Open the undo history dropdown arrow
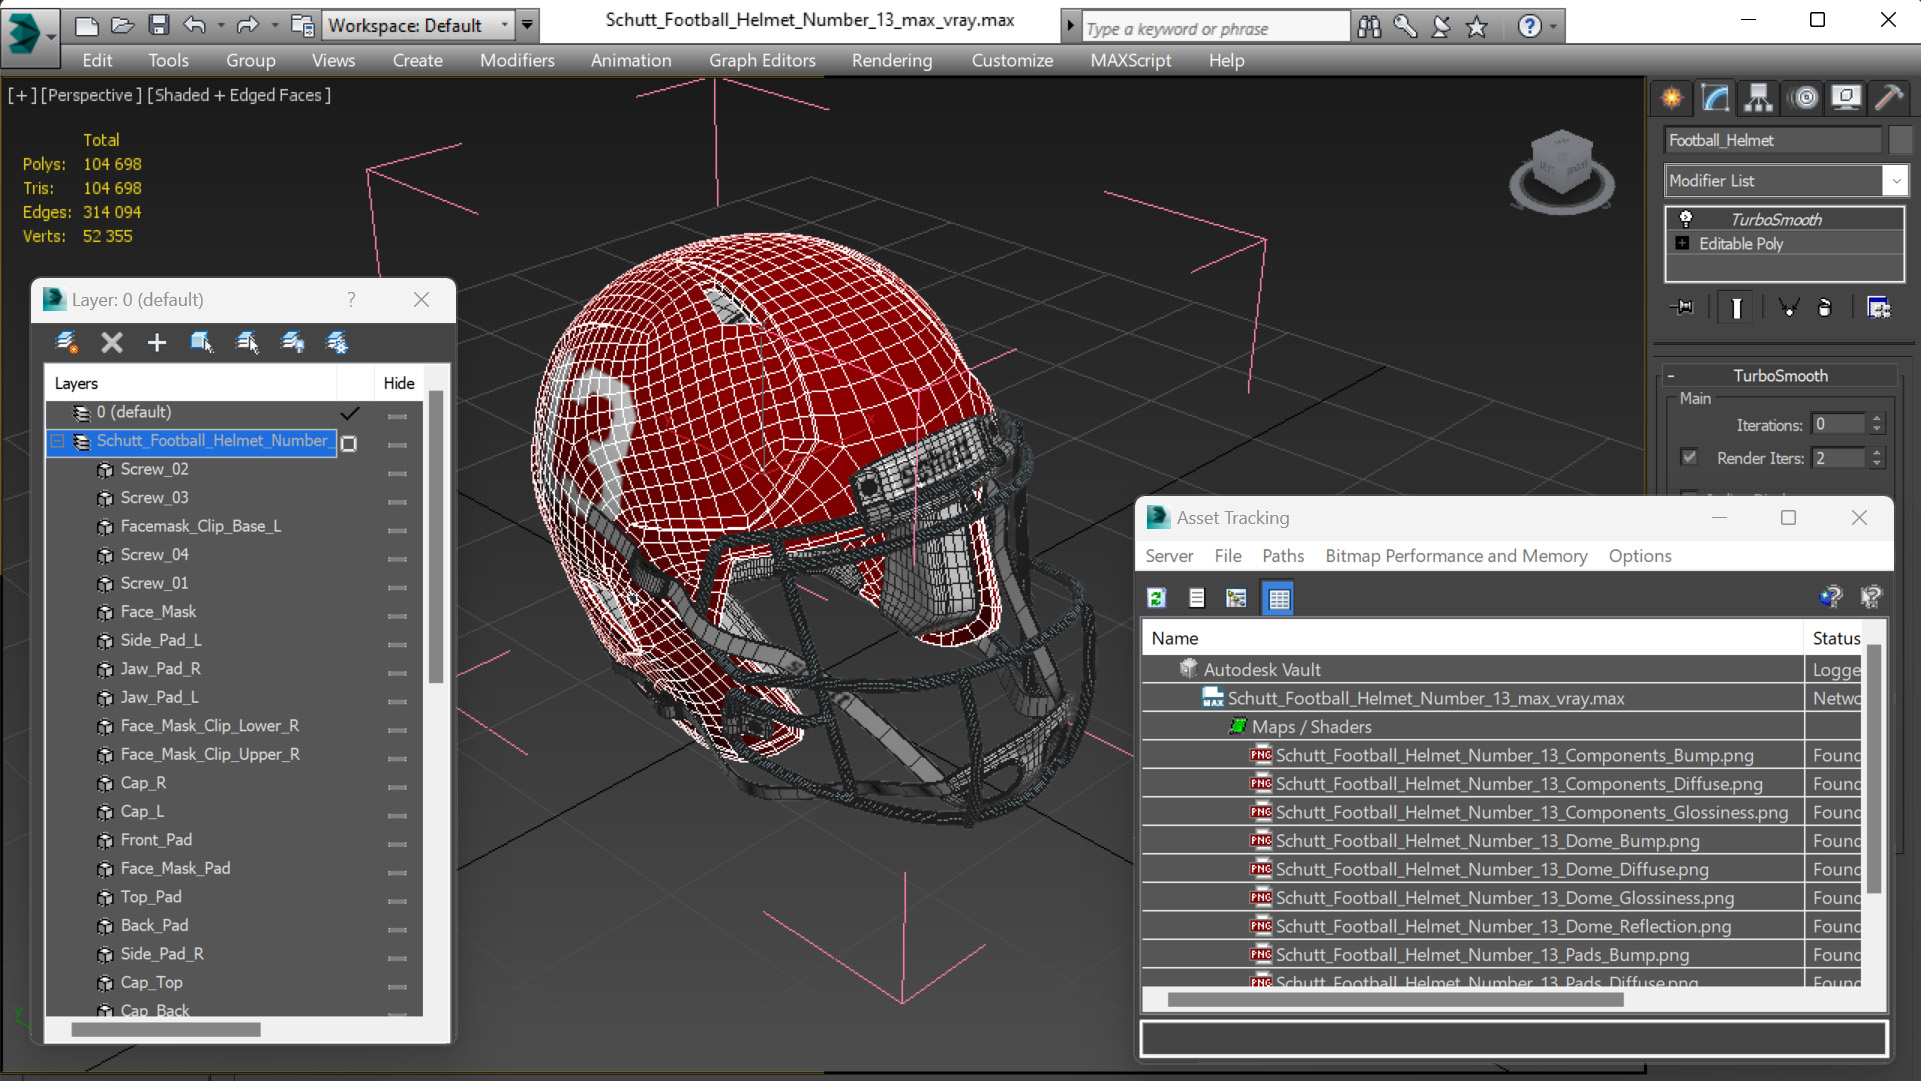 pos(220,25)
